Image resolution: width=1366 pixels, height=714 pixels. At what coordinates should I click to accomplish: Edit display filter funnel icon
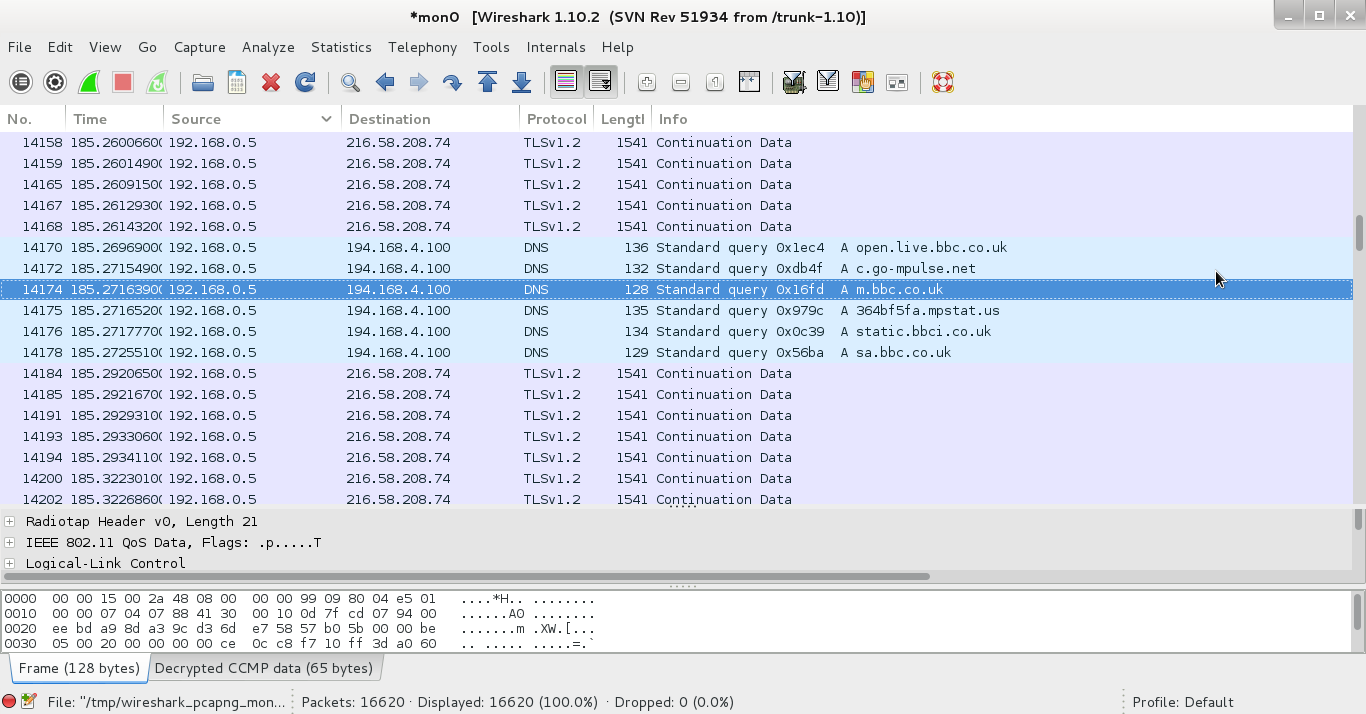pyautogui.click(x=828, y=82)
